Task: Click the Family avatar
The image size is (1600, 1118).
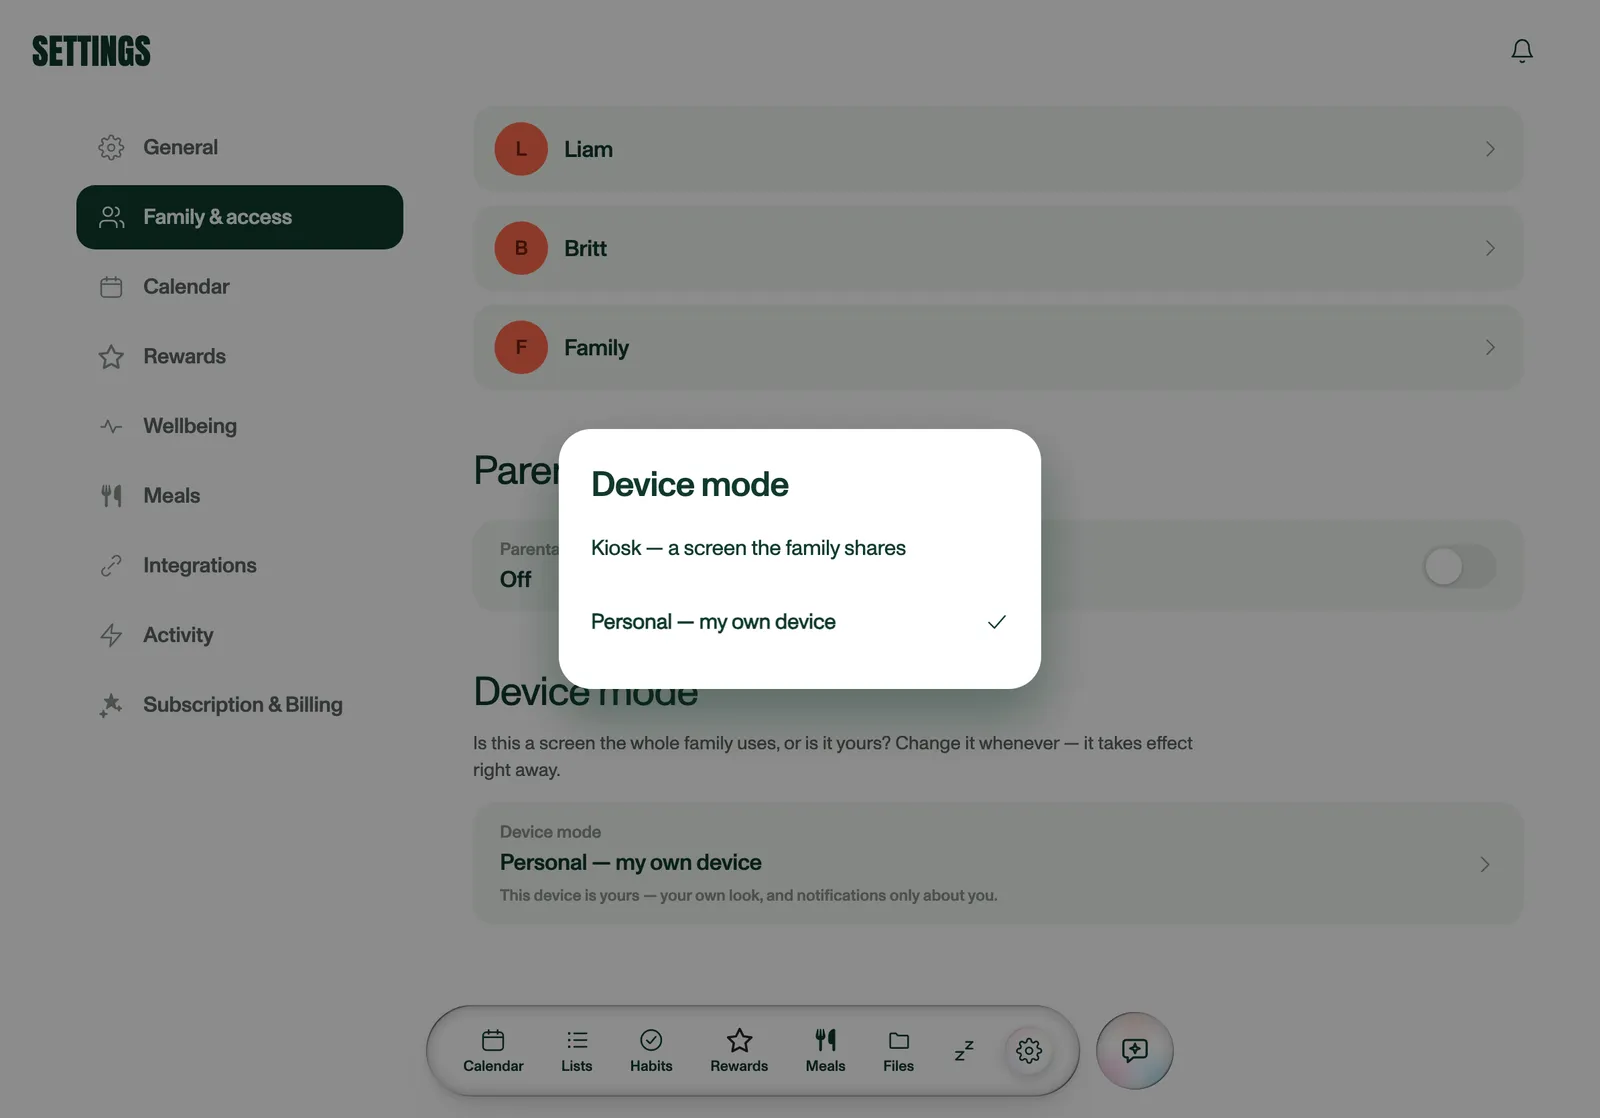Action: [x=521, y=347]
